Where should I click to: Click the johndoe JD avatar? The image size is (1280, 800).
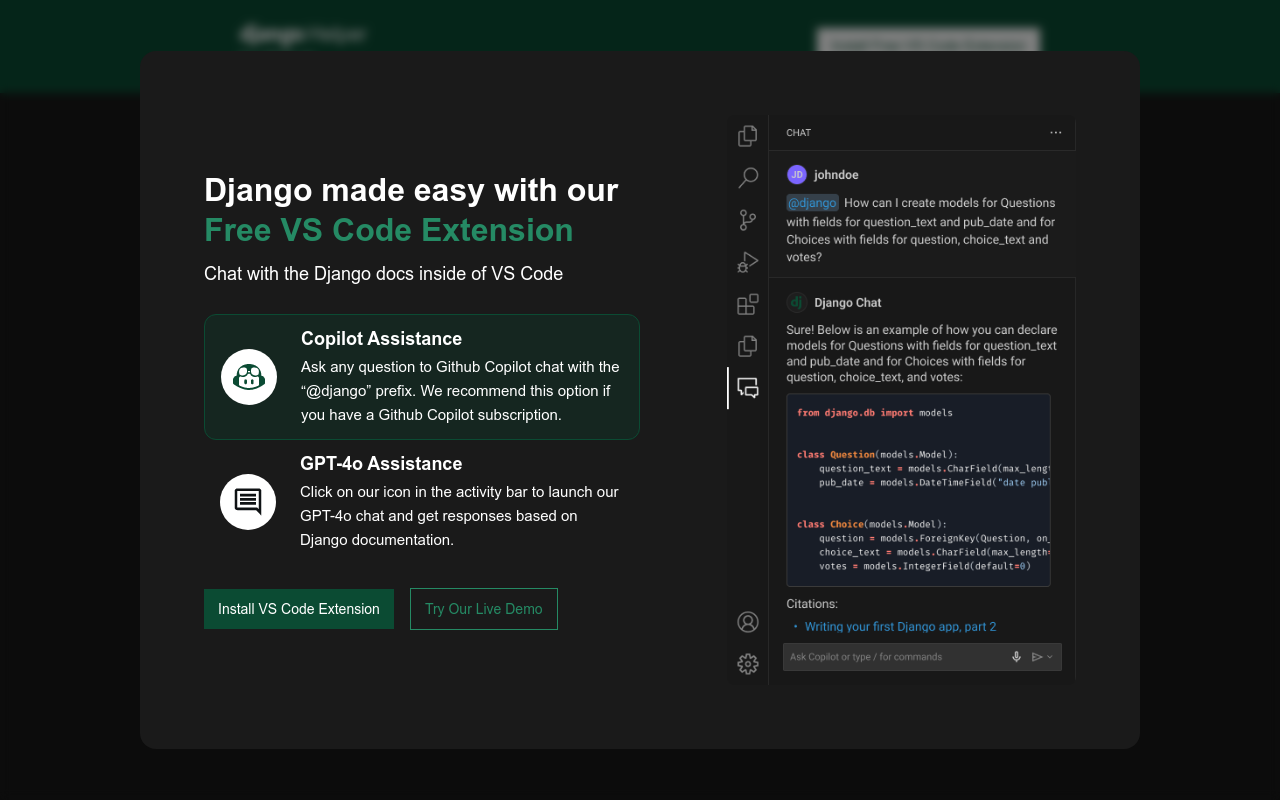(x=797, y=175)
